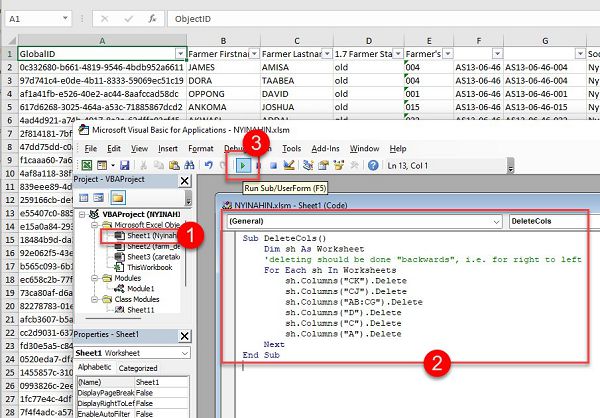Click the Excel Name Box showing A1
This screenshot has height=418, width=600.
(x=38, y=19)
